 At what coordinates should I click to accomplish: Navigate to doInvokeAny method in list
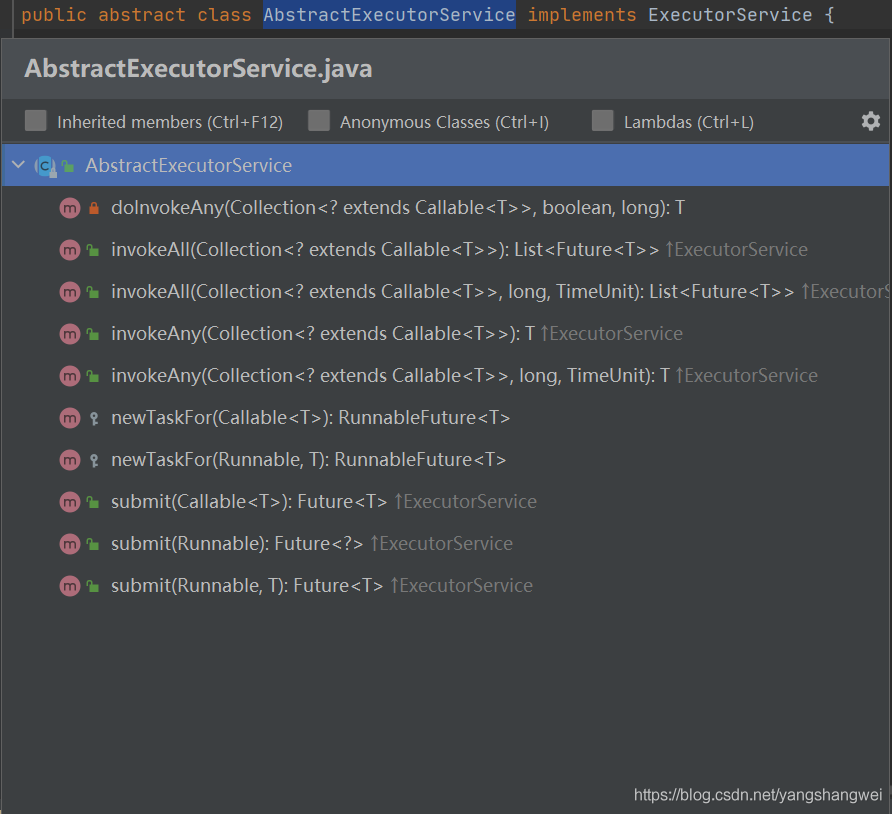pos(397,208)
